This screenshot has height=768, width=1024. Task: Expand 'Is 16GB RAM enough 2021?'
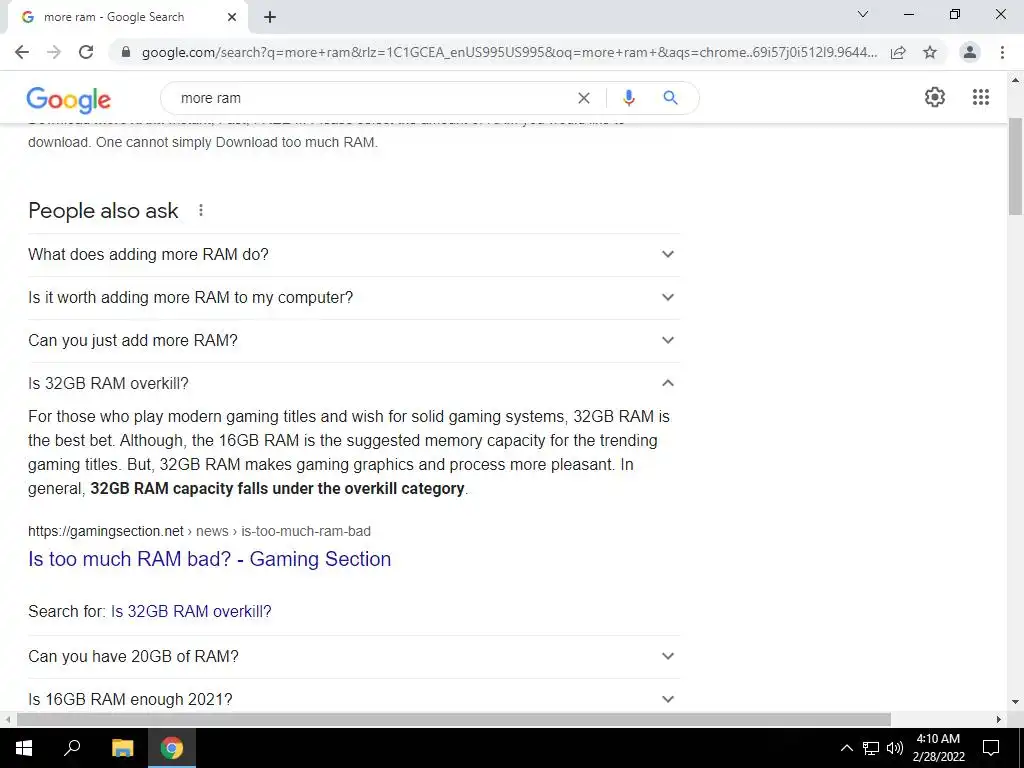coord(353,697)
